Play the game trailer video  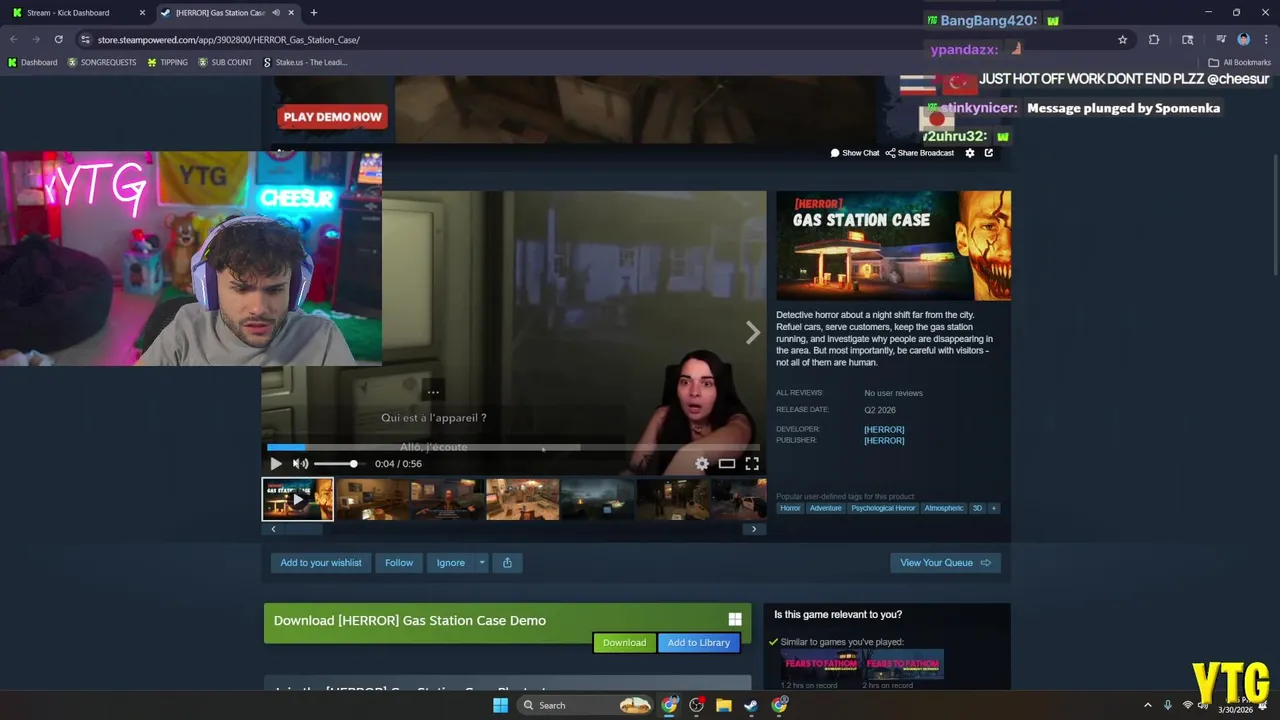pos(276,464)
